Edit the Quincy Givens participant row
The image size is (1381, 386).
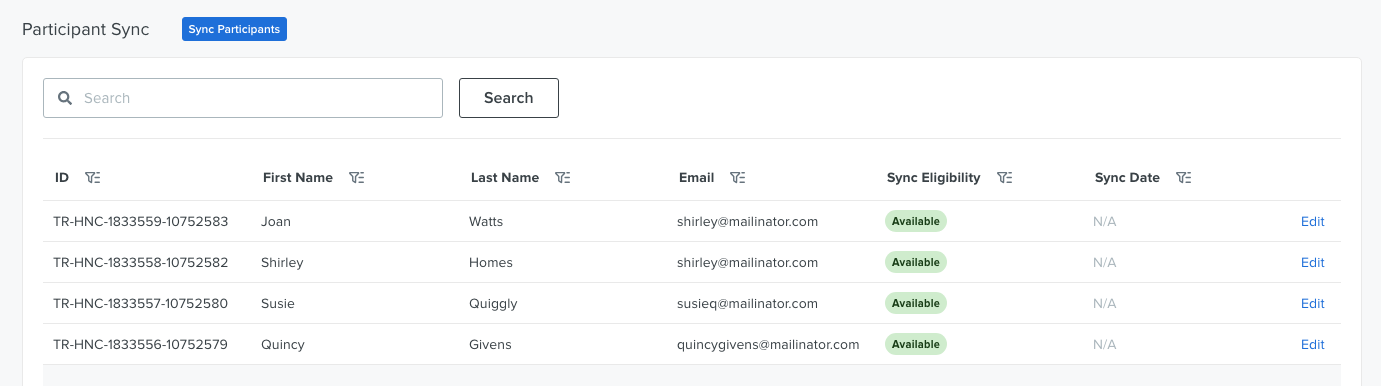tap(1312, 344)
